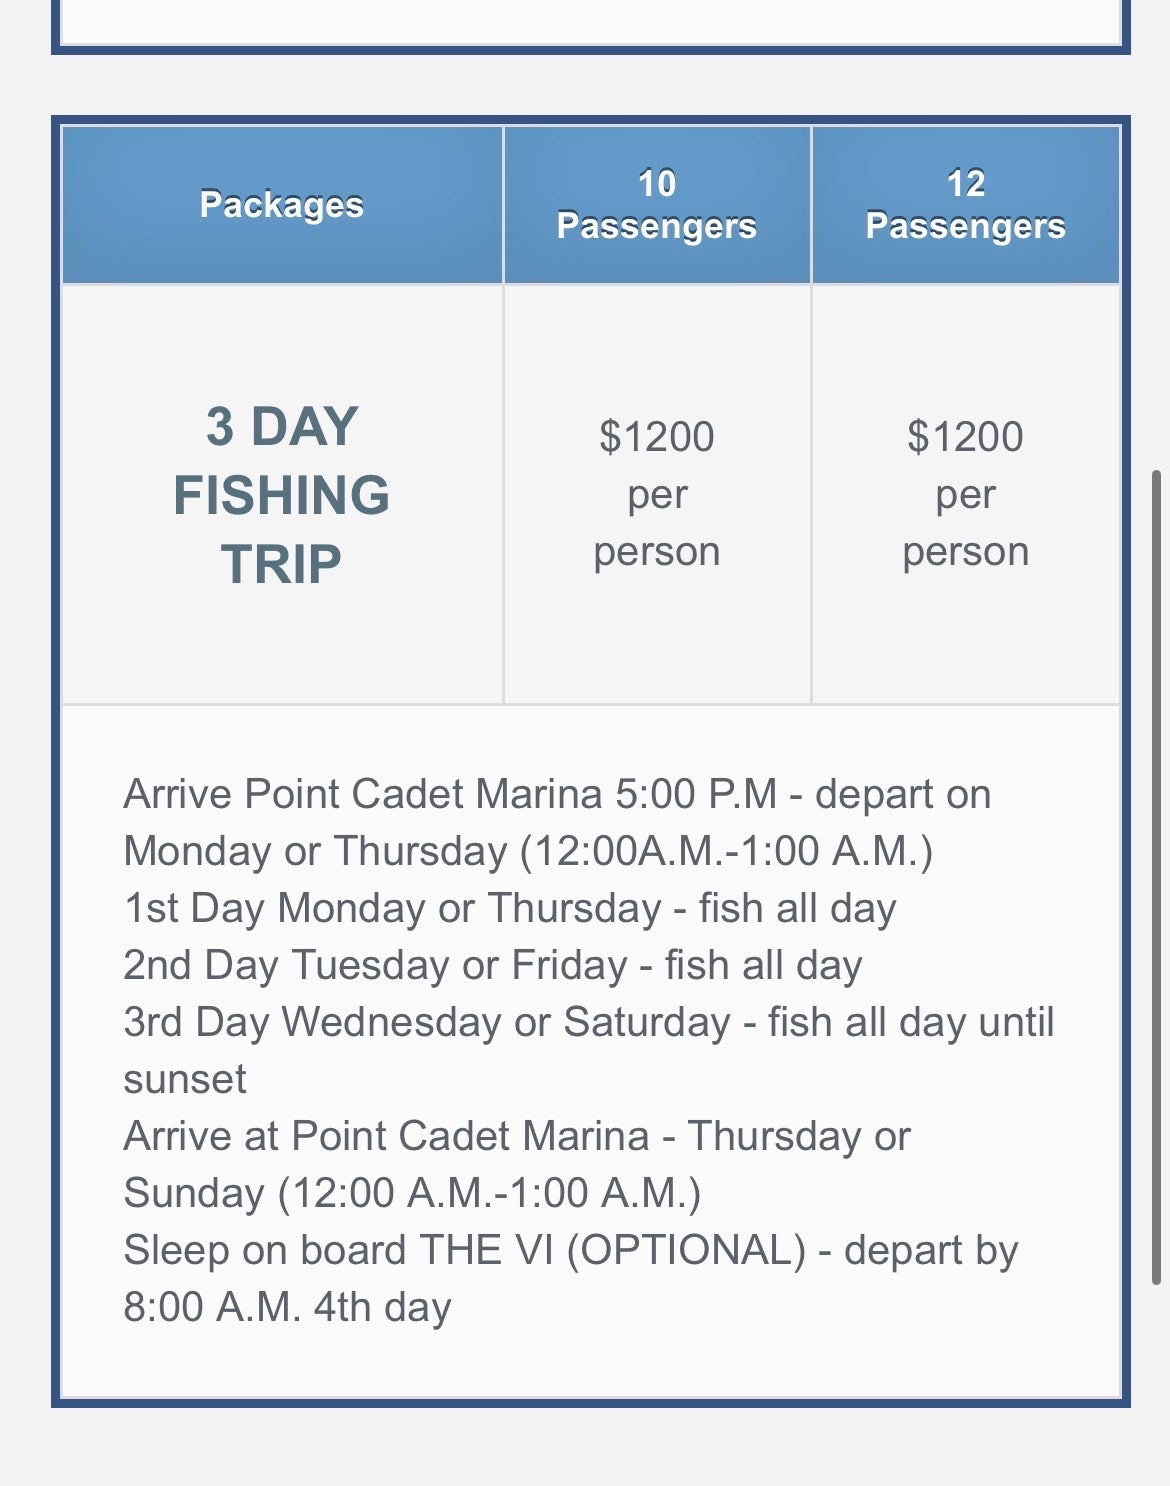Click 'Monday or Thursday (12:00A.M.-1:00 A.M.)' text

click(x=528, y=851)
